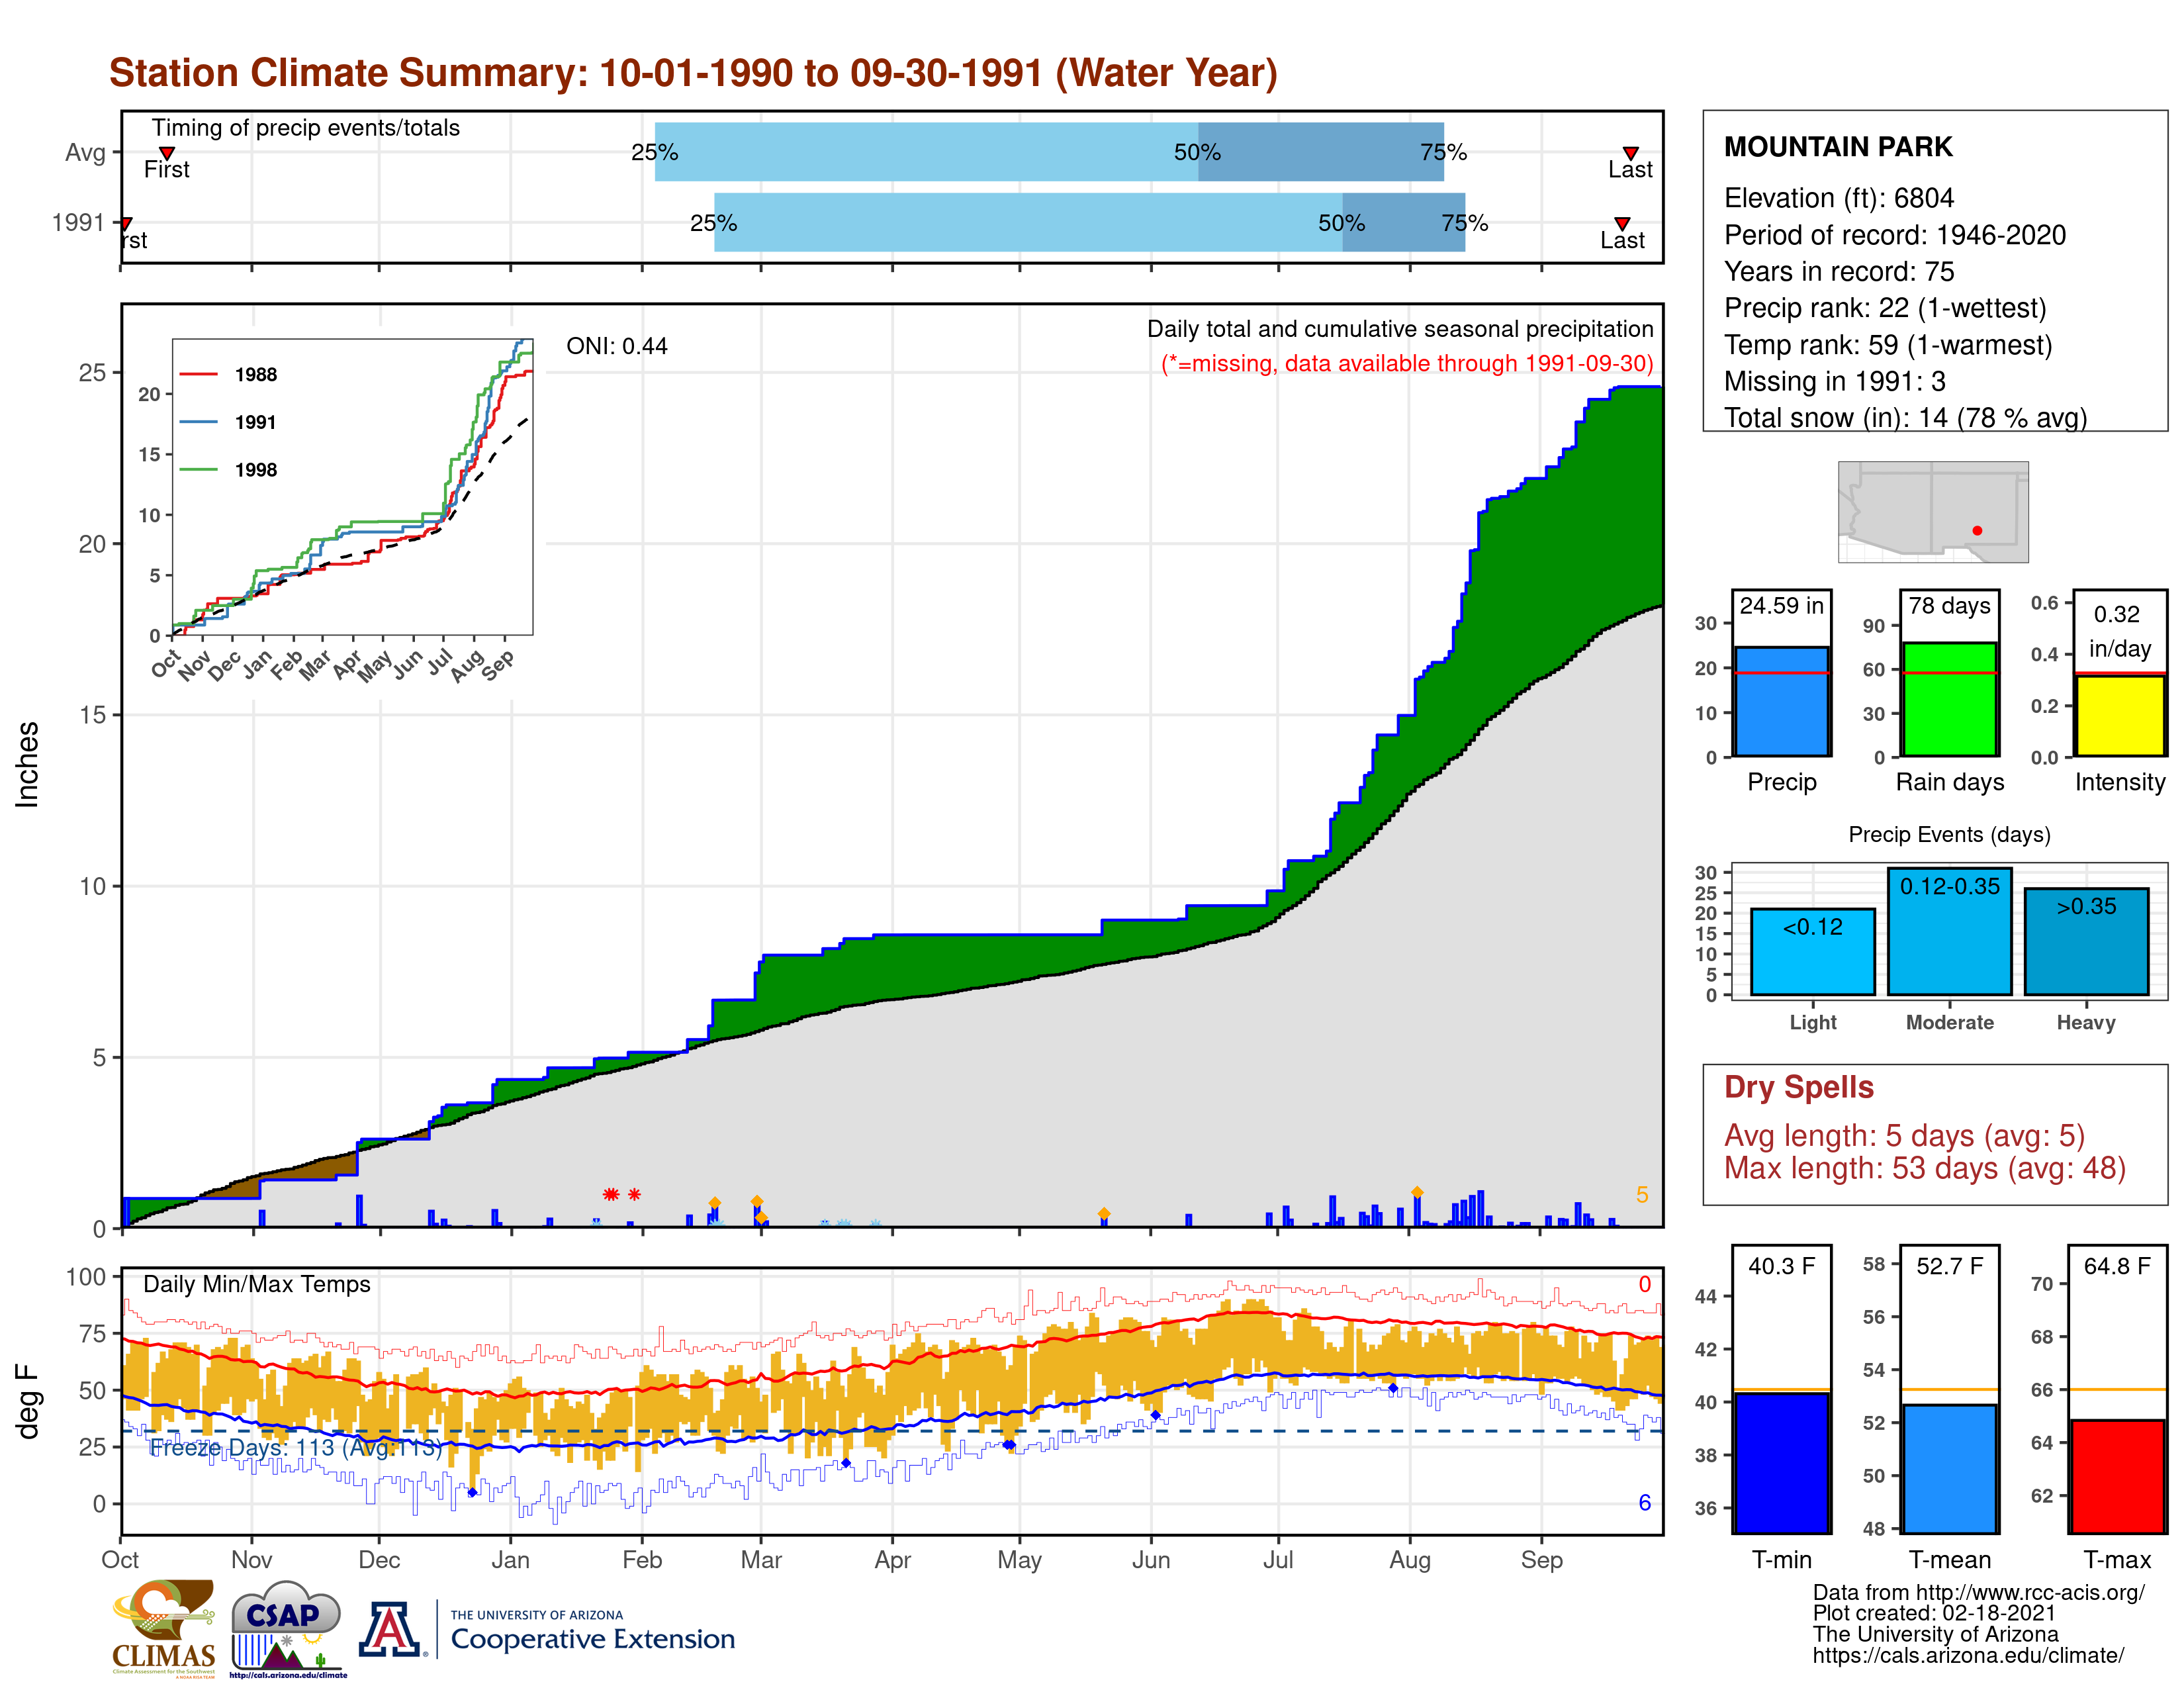The height and width of the screenshot is (1688, 2184).
Task: Click the Elevation (ft): 6804 line
Action: pos(1838,198)
